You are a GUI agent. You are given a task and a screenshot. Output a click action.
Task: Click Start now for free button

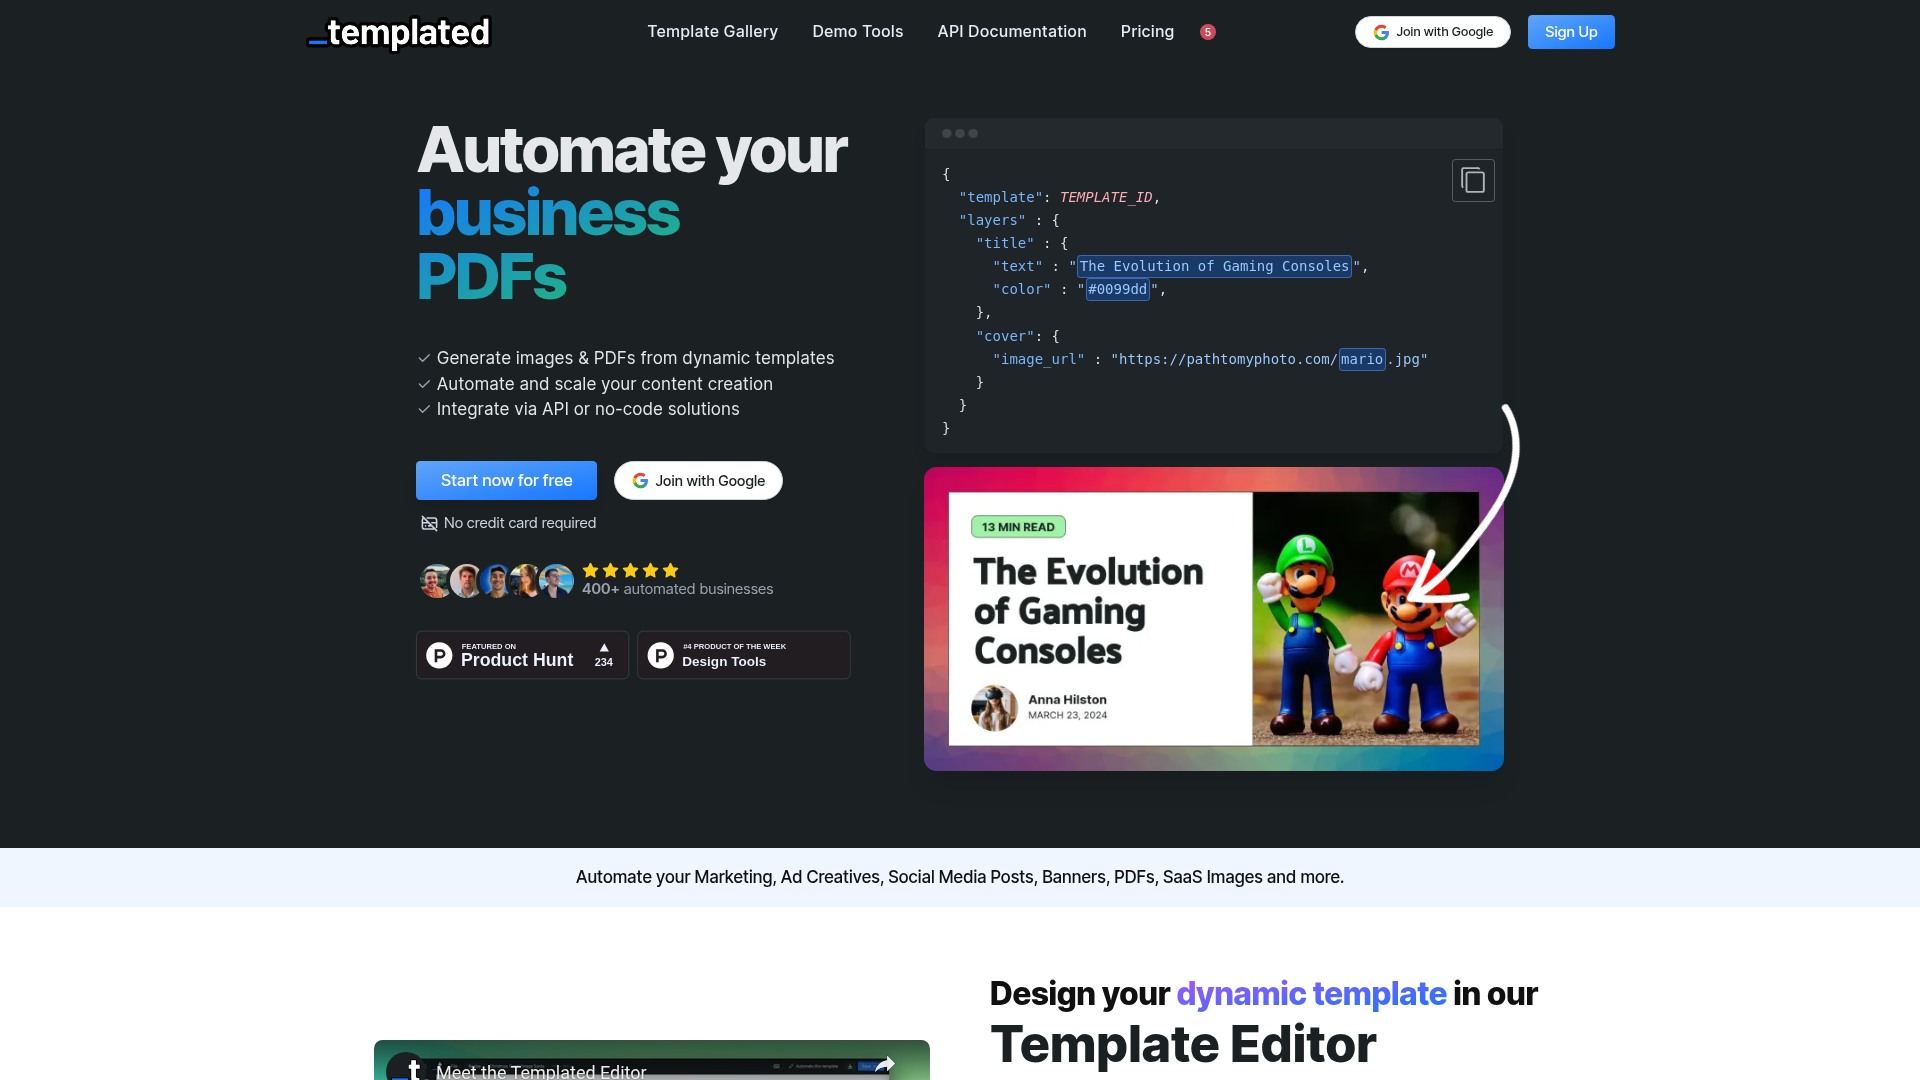(506, 480)
